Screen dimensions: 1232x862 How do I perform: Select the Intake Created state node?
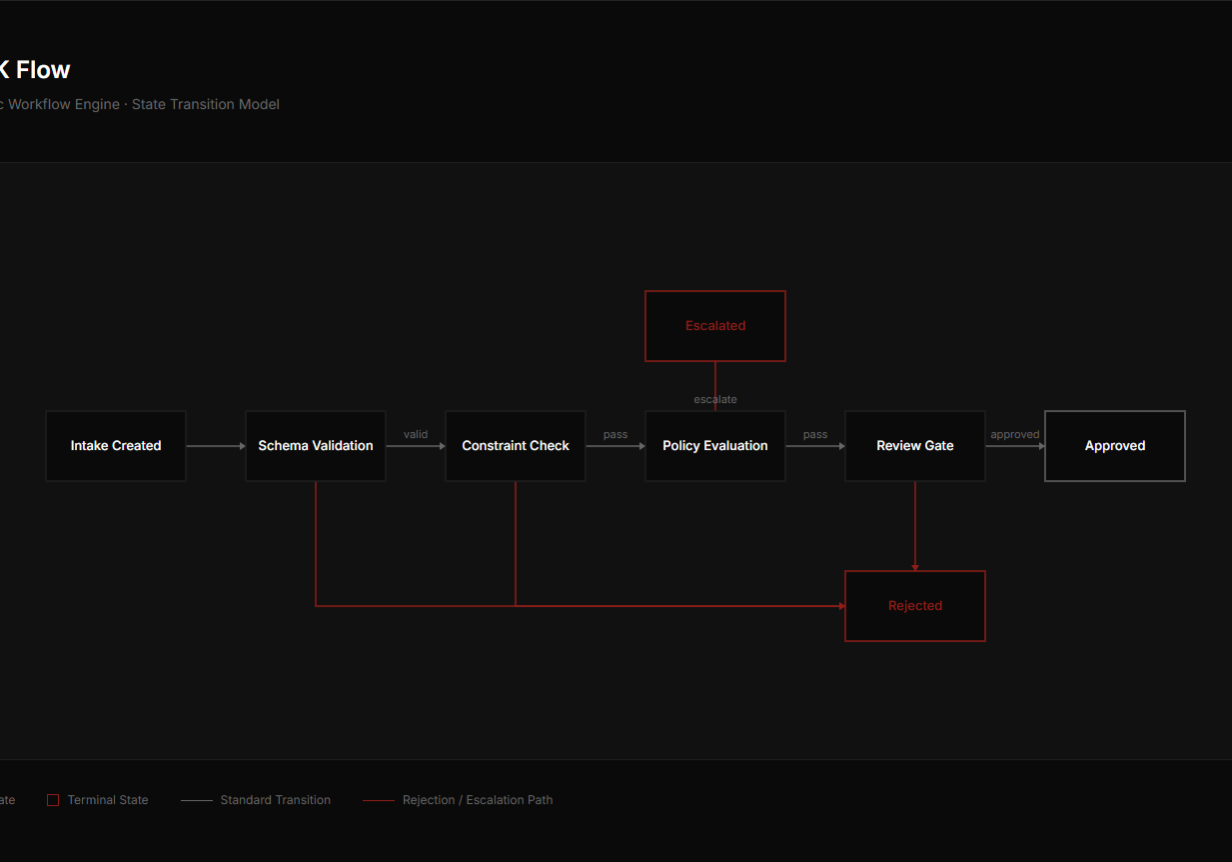(116, 446)
